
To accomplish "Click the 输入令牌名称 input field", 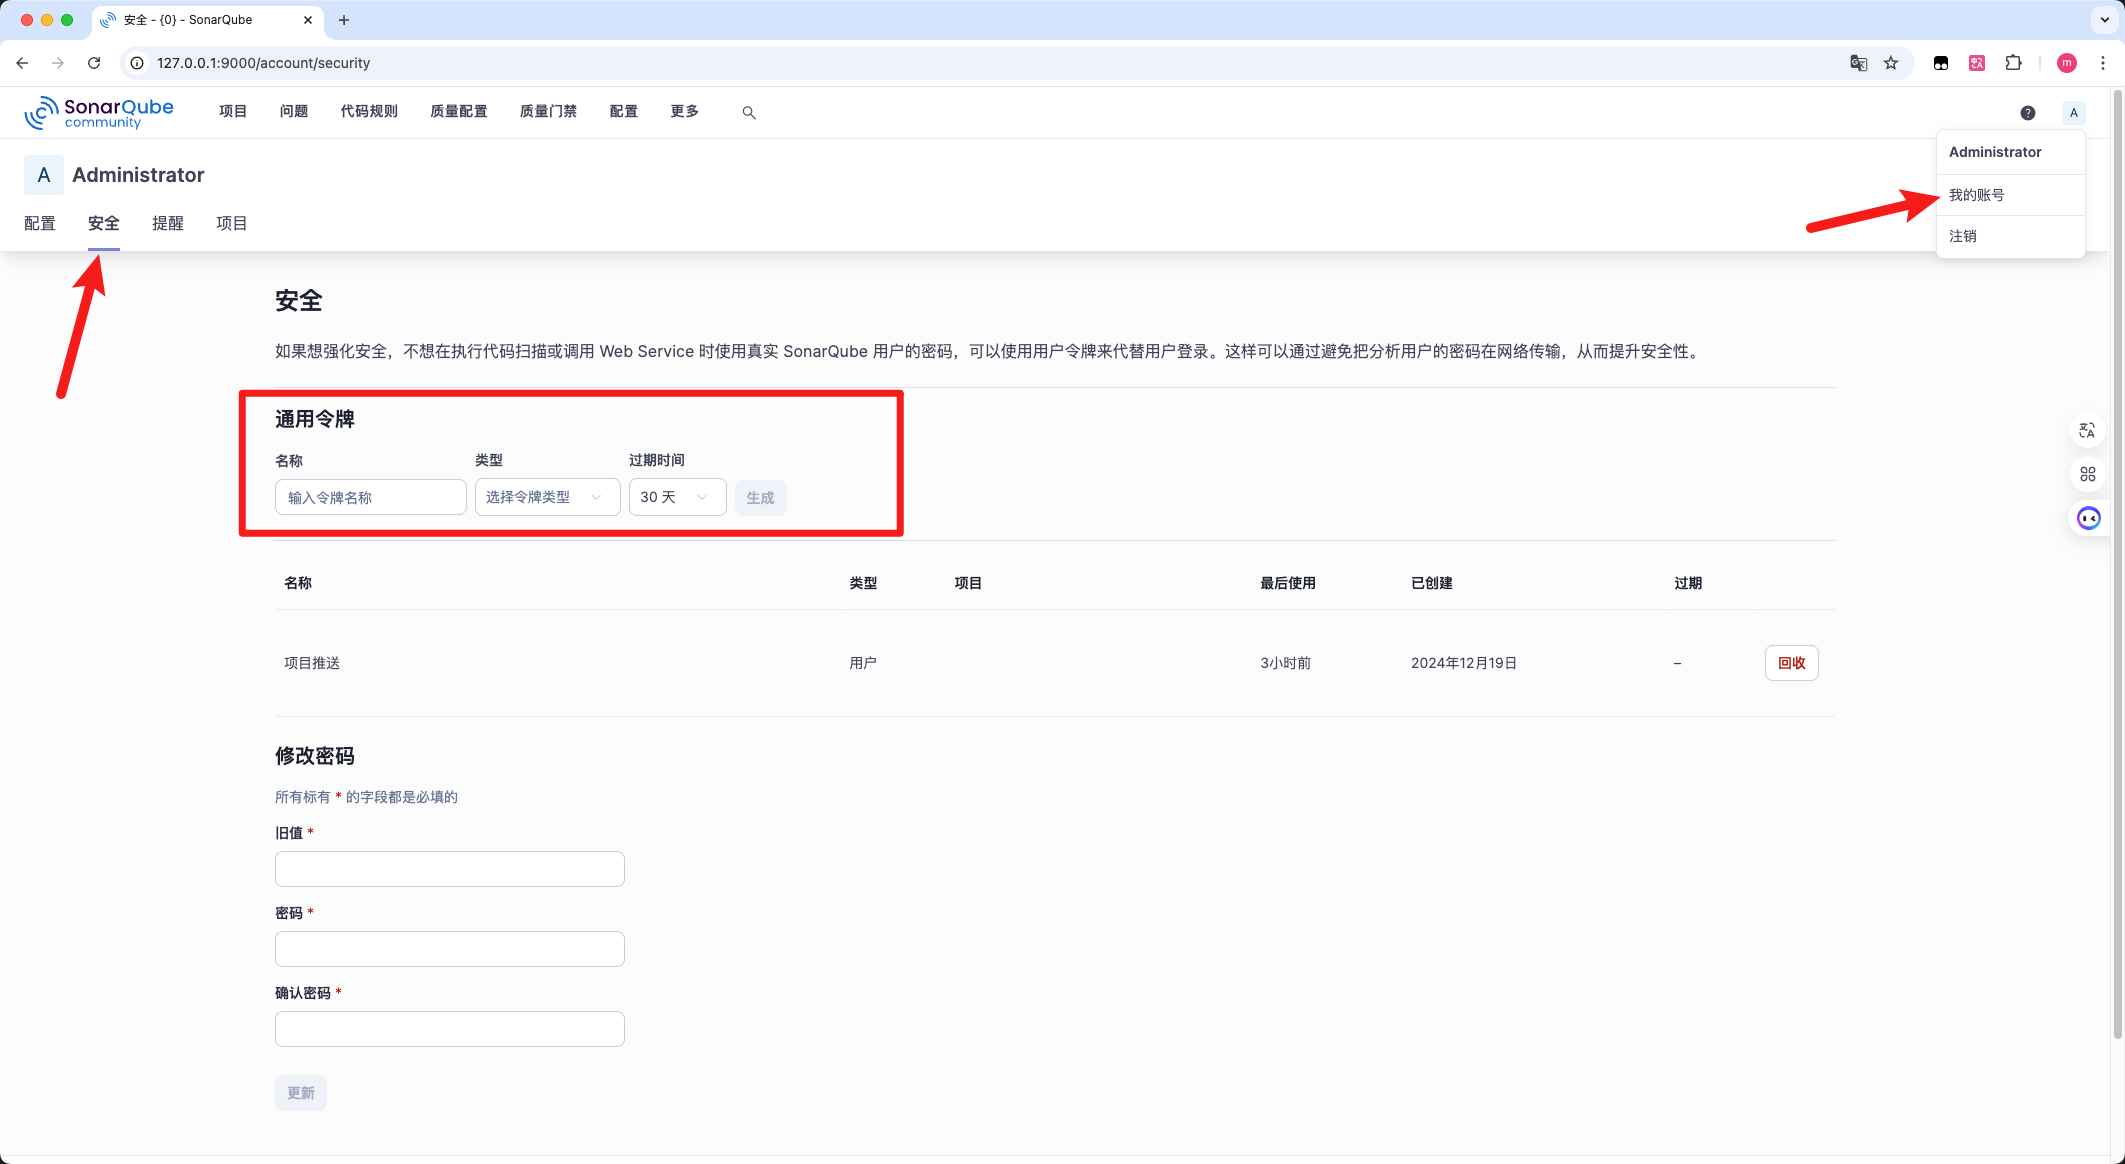I will point(370,497).
